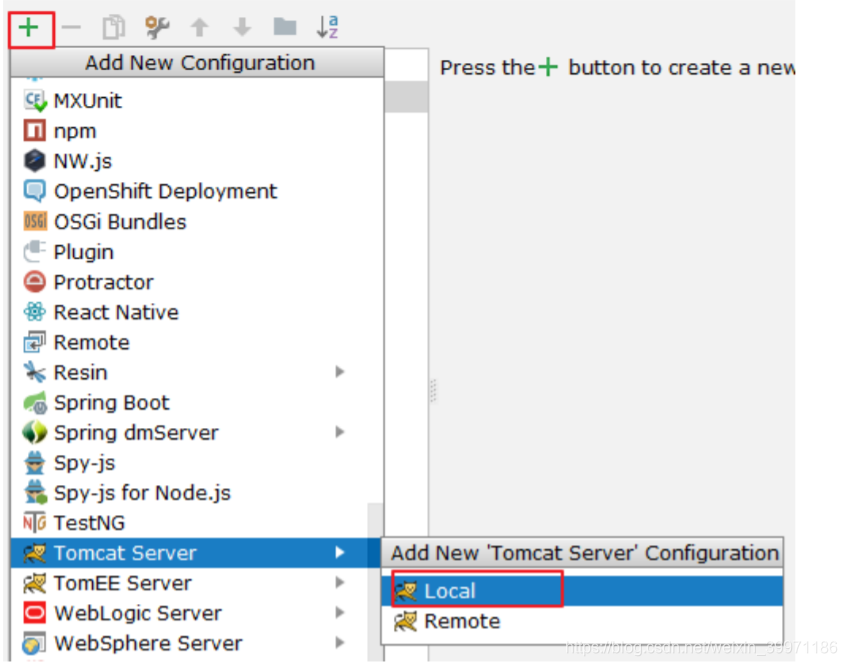Click the Sort alphabetically a-z icon
The image size is (847, 666).
(327, 27)
